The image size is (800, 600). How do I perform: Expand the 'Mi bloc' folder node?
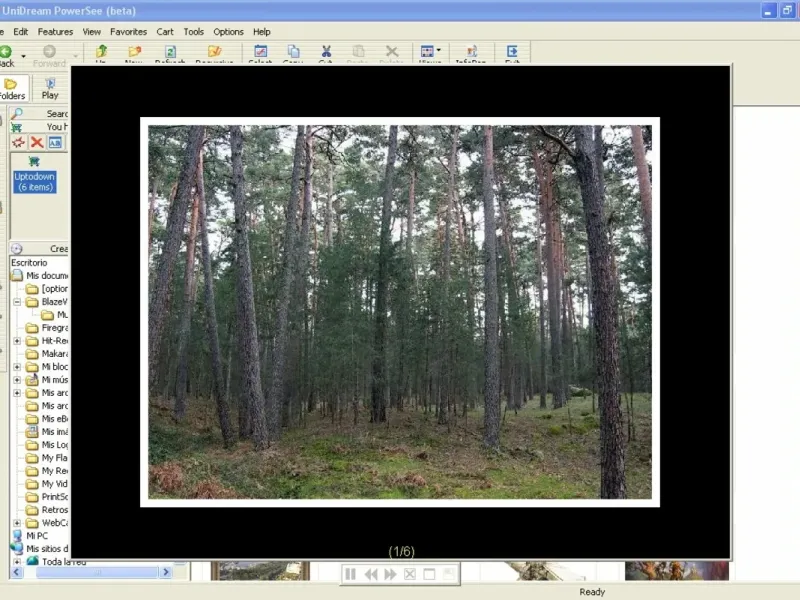coord(17,366)
